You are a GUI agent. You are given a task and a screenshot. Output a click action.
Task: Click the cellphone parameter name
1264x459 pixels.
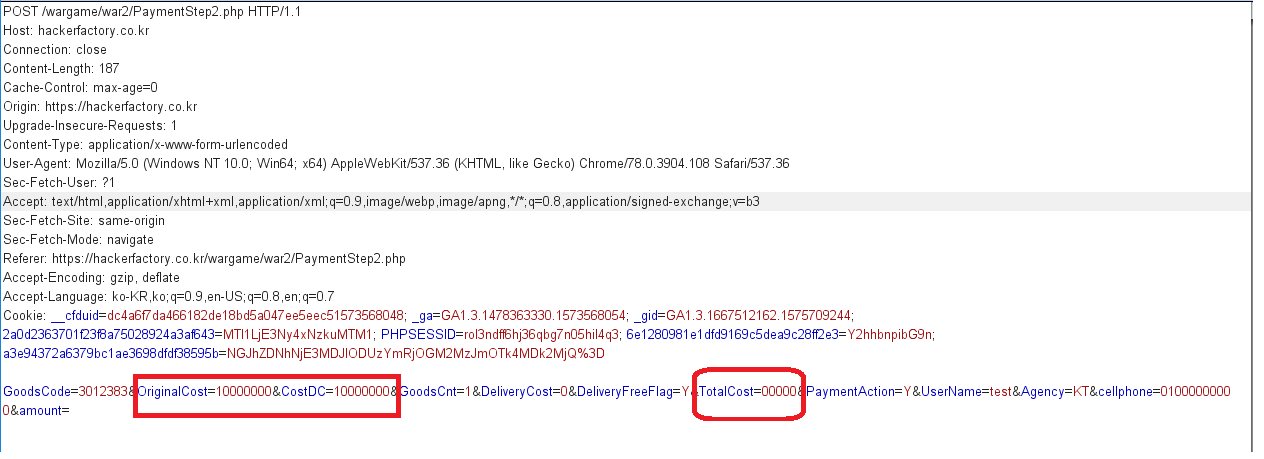click(x=1126, y=391)
